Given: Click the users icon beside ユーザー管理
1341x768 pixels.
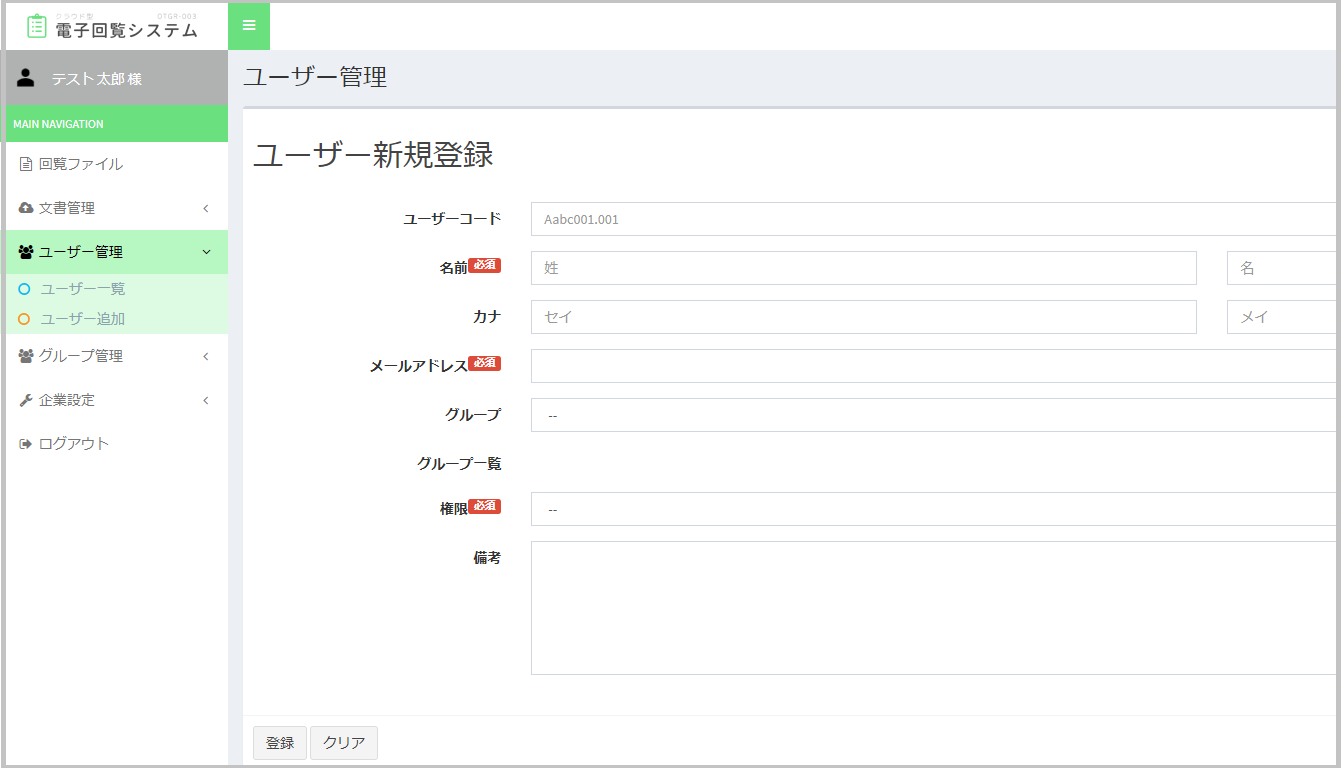Looking at the screenshot, I should point(26,252).
